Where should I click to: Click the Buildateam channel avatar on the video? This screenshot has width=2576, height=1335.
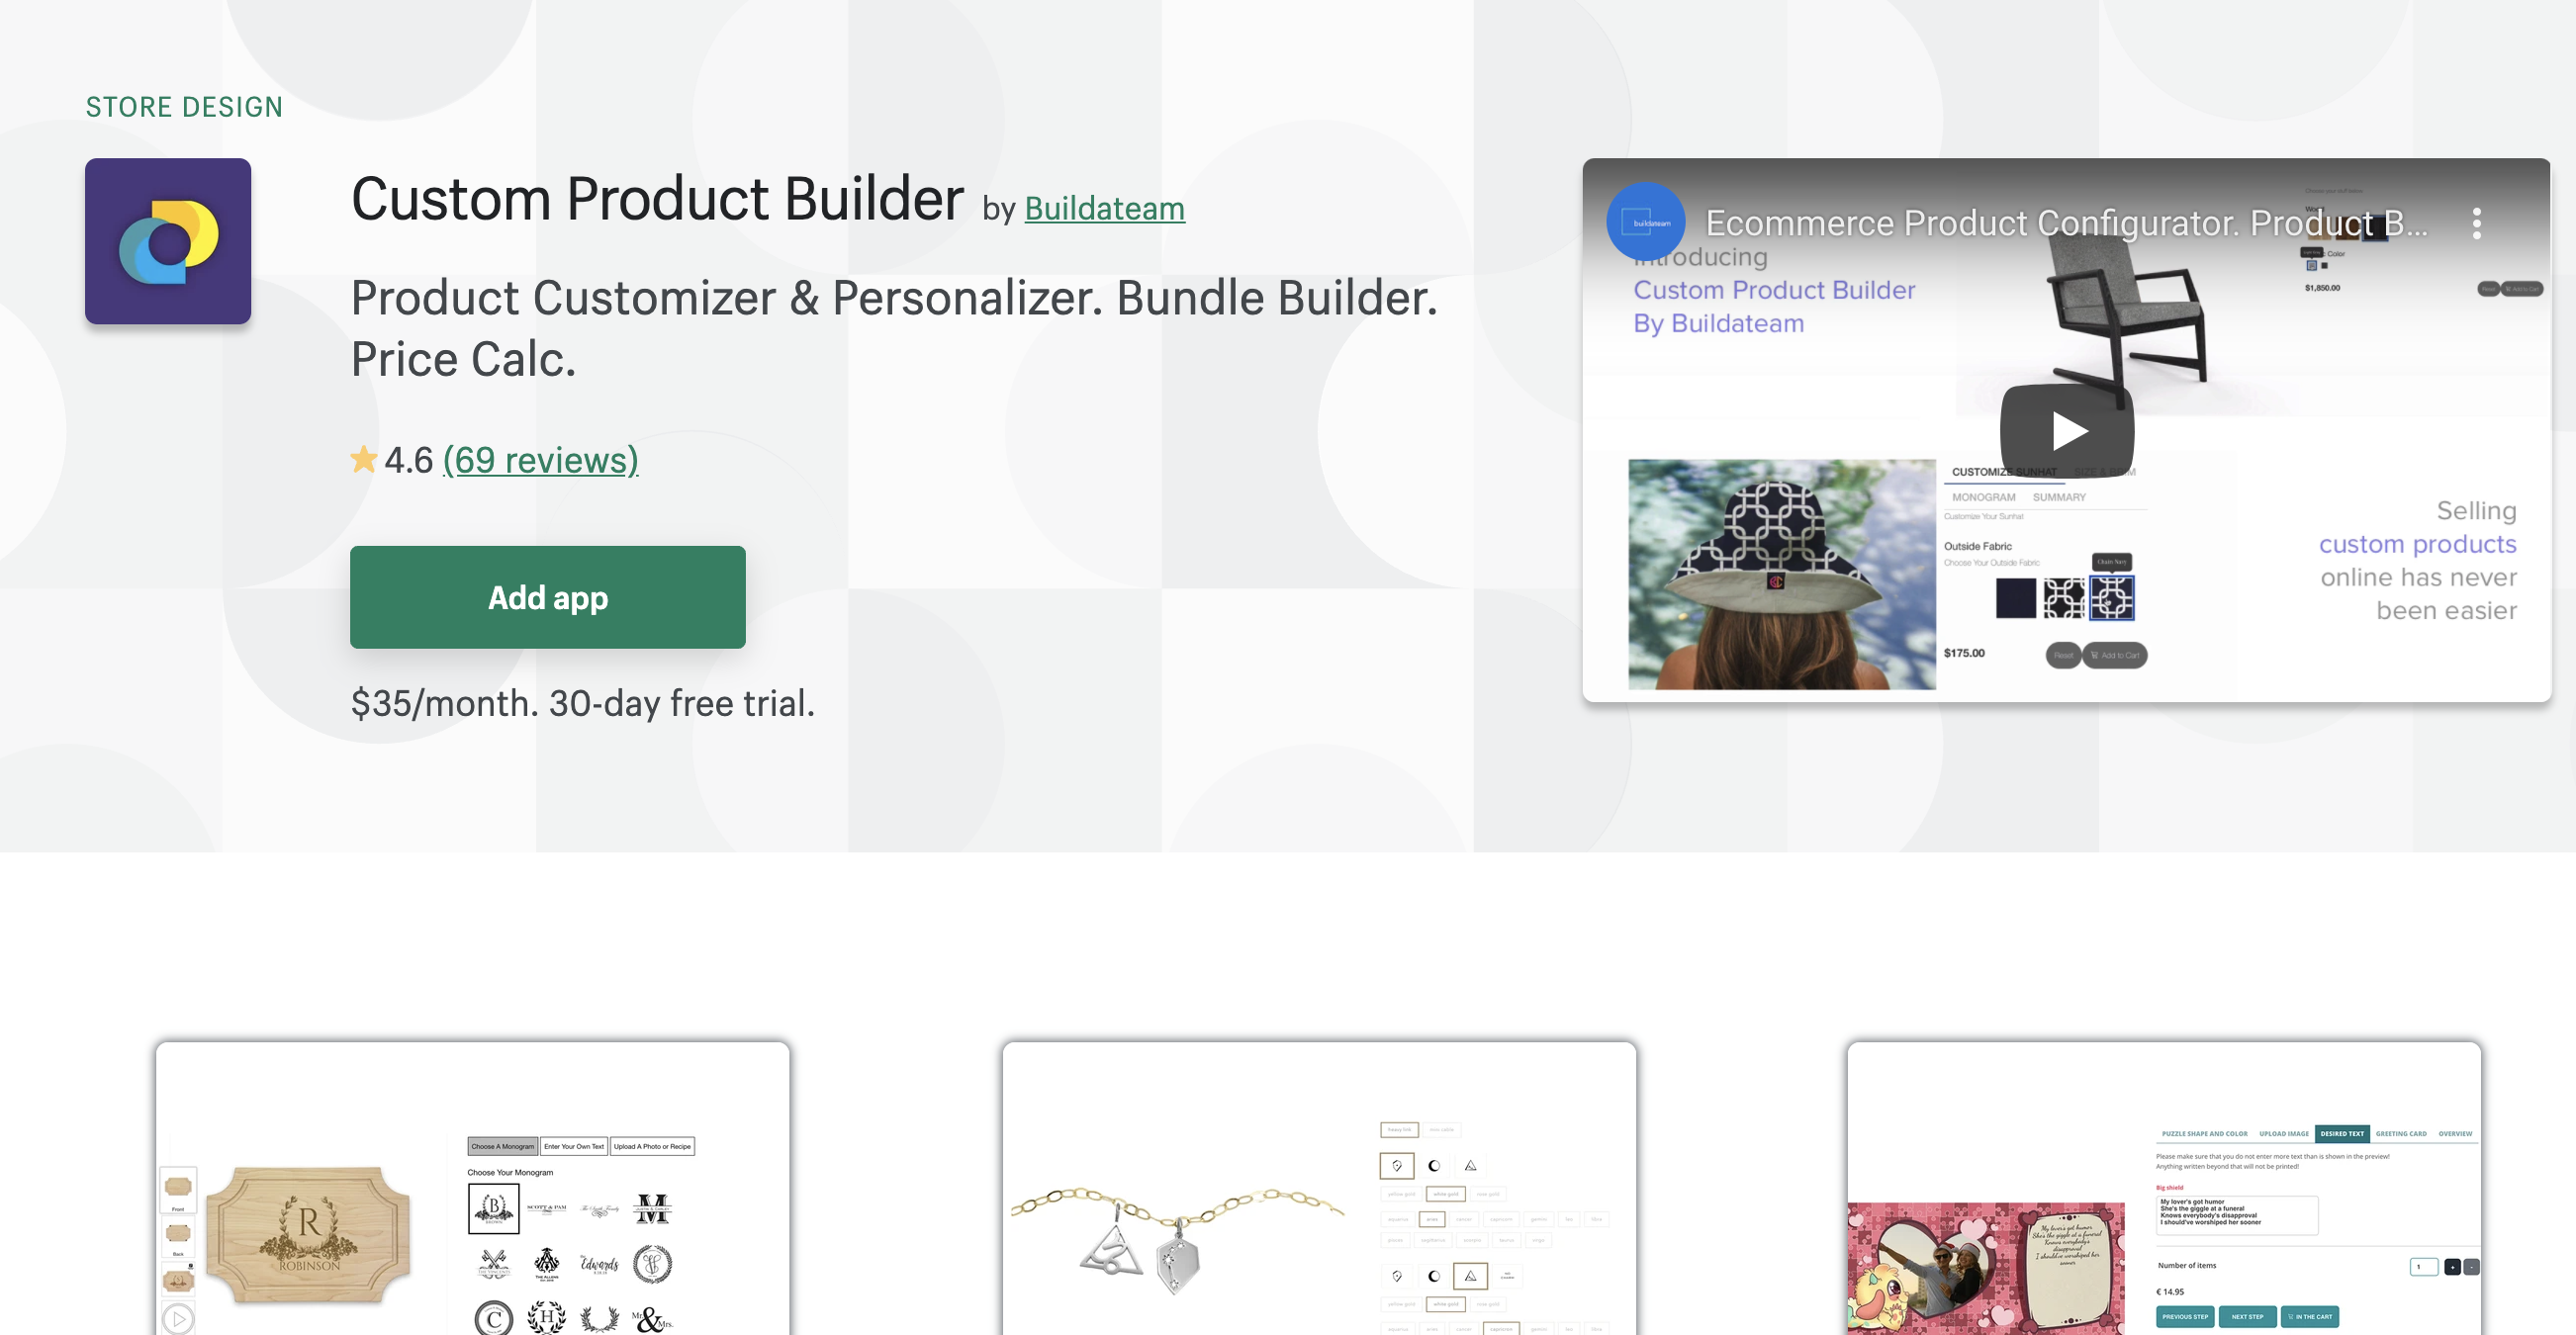1645,222
